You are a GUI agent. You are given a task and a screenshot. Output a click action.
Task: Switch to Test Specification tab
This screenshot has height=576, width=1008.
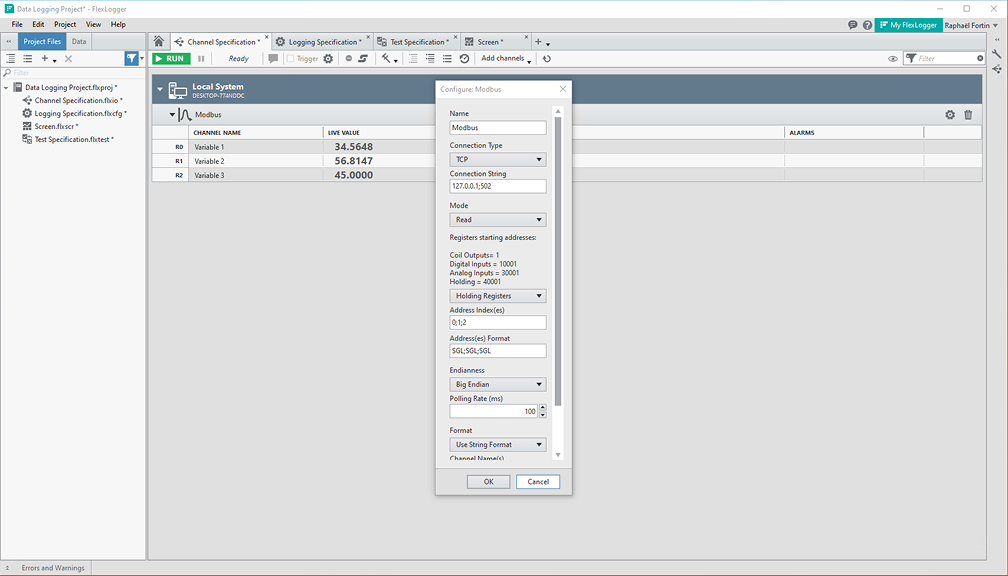tap(415, 42)
